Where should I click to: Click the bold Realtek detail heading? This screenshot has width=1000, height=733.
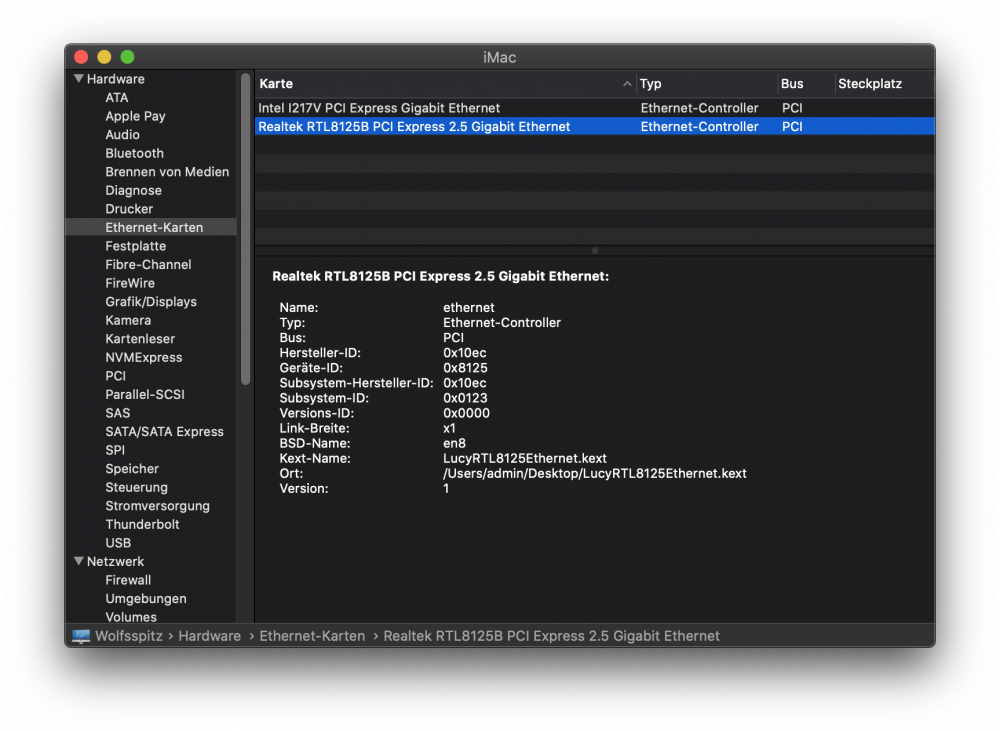[440, 276]
